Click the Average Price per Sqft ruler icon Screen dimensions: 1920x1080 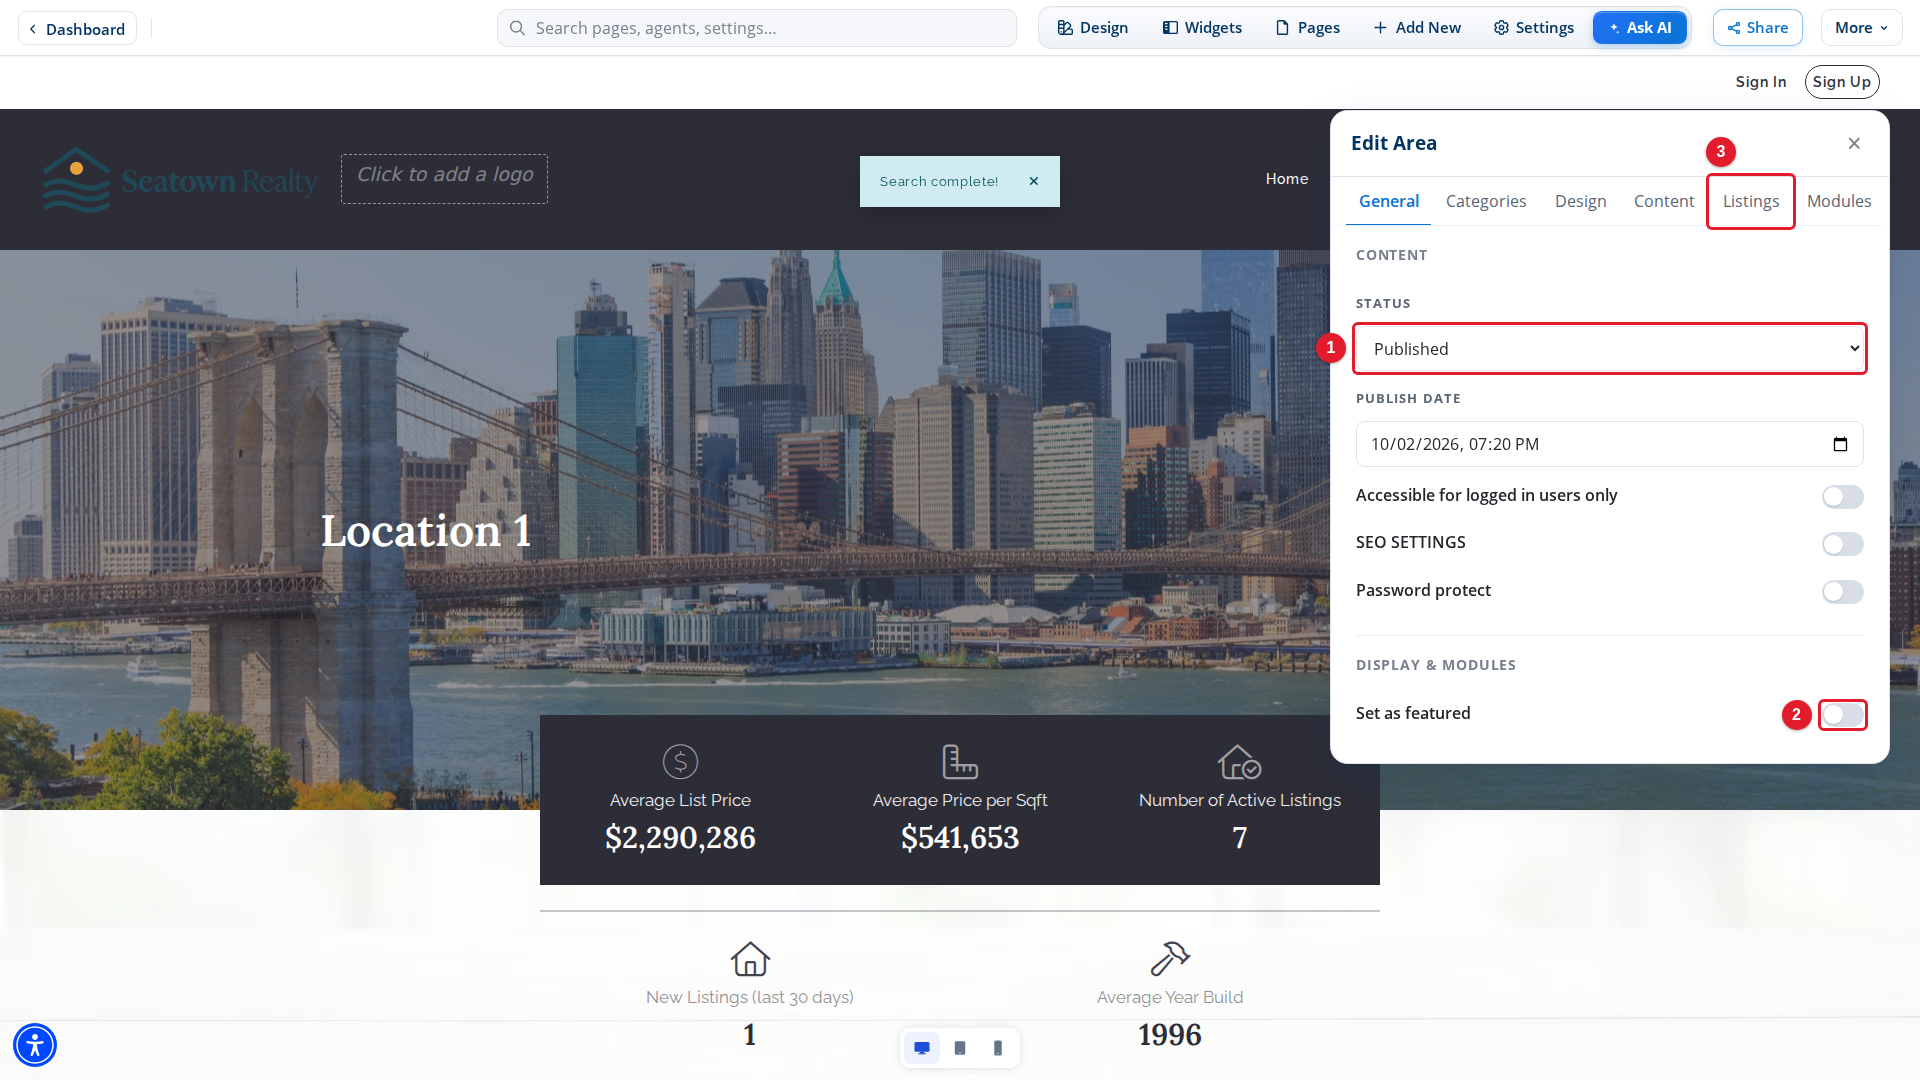click(960, 762)
